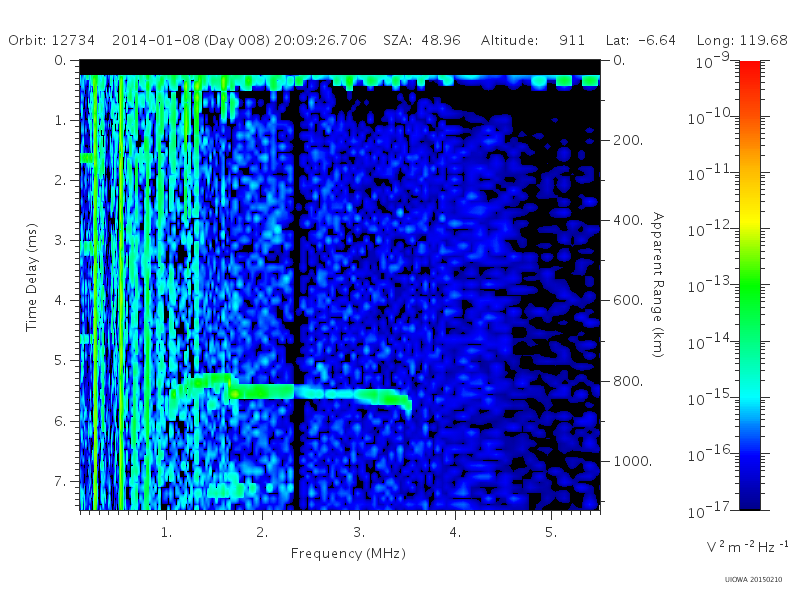Image resolution: width=800 pixels, height=600 pixels.
Task: Click the Lat: -6.64 value
Action: click(x=641, y=40)
